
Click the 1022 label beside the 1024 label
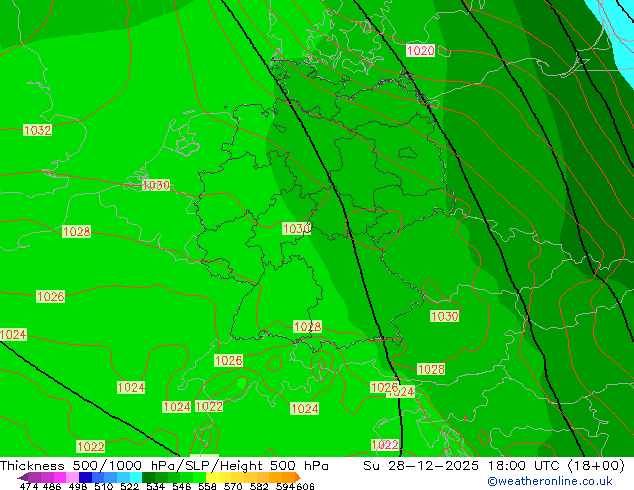point(209,406)
